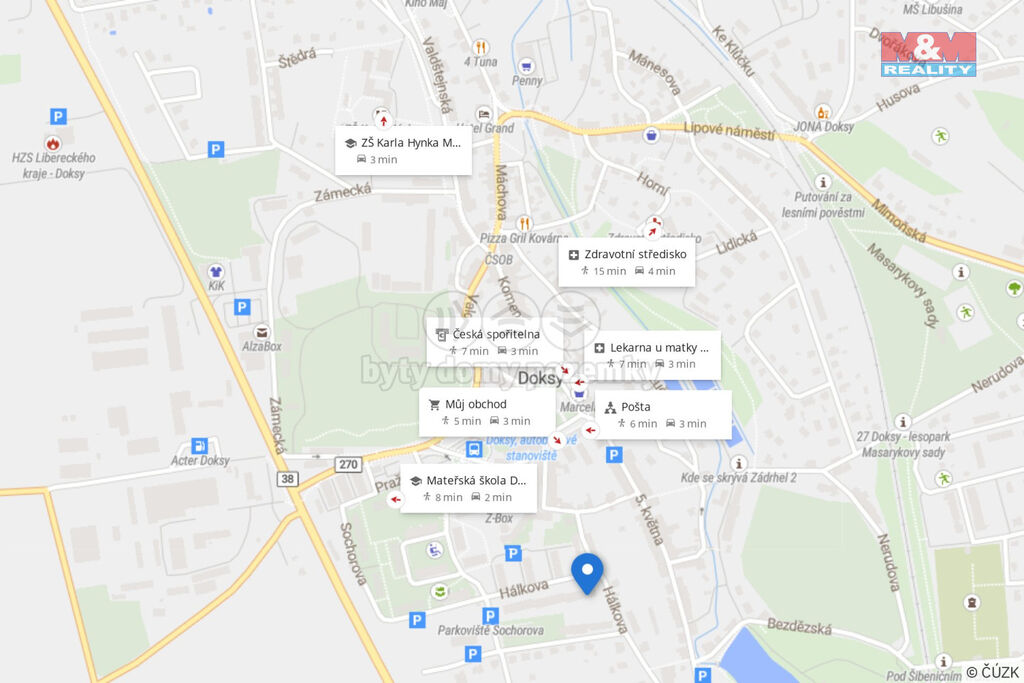
Task: Click the KiK clothing store icon
Action: pyautogui.click(x=216, y=271)
